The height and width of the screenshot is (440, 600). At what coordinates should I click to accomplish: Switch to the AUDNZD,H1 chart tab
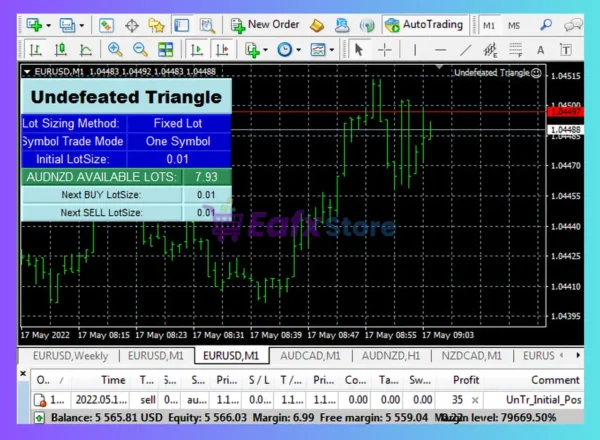[x=391, y=356]
